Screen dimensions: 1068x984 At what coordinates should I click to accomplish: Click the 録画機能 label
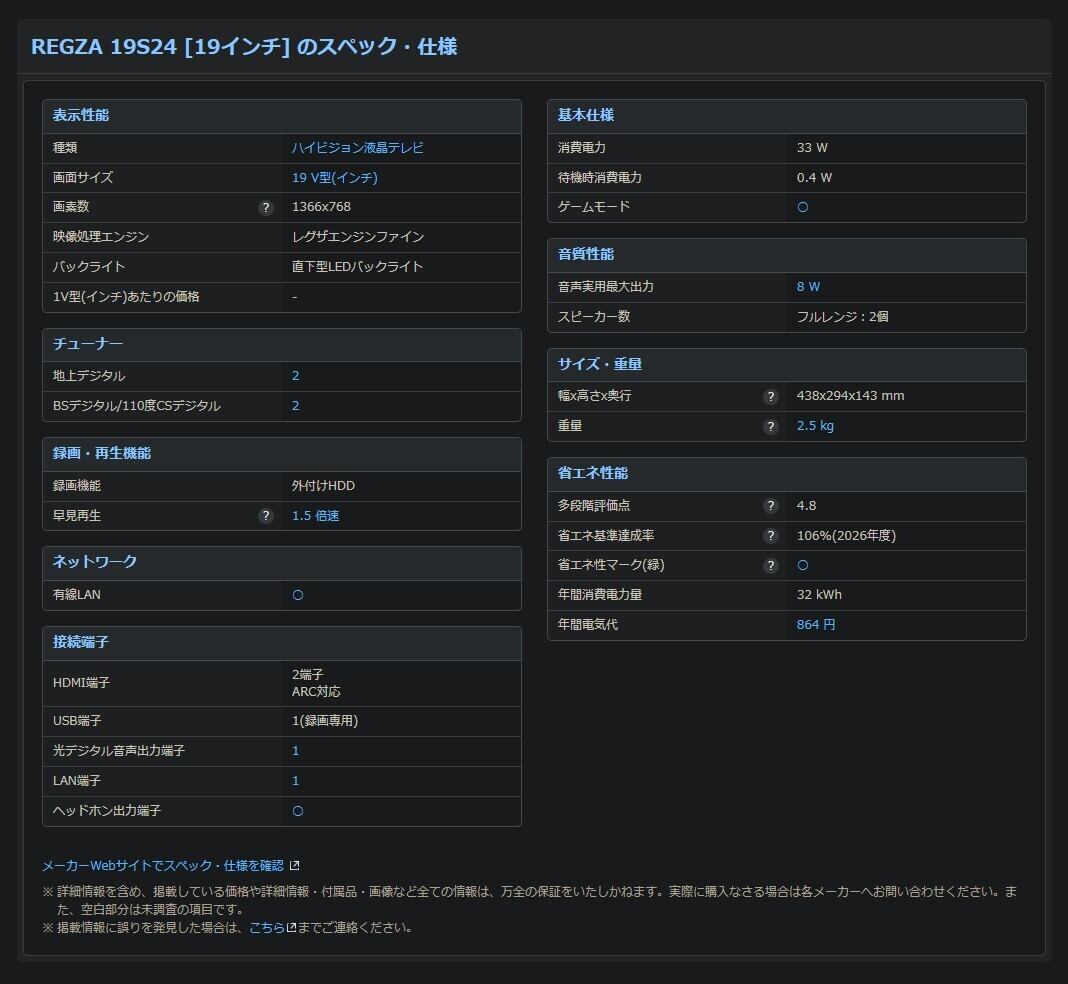76,486
